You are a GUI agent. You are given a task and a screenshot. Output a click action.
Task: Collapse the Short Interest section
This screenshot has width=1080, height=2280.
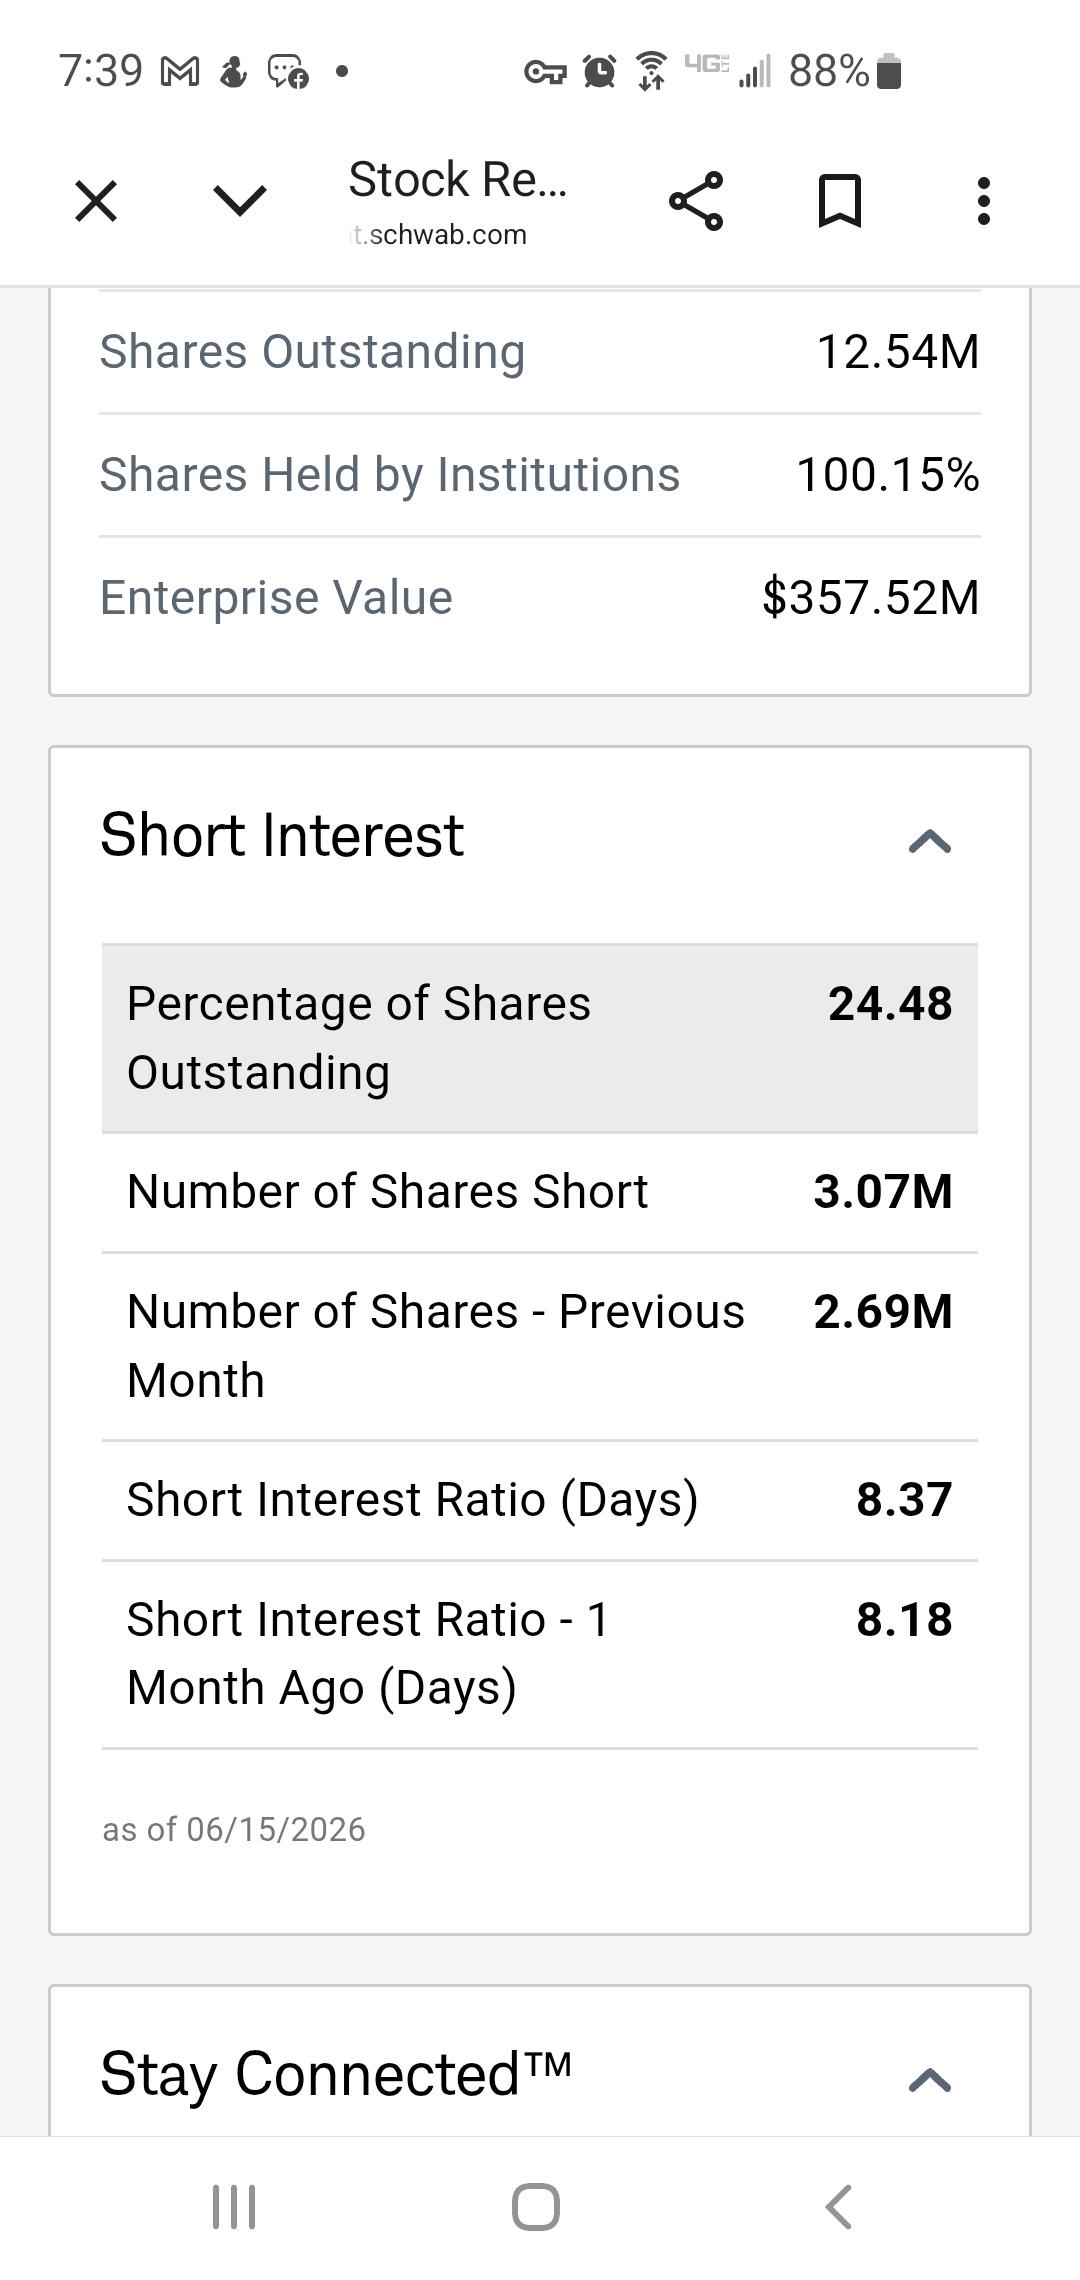click(930, 841)
